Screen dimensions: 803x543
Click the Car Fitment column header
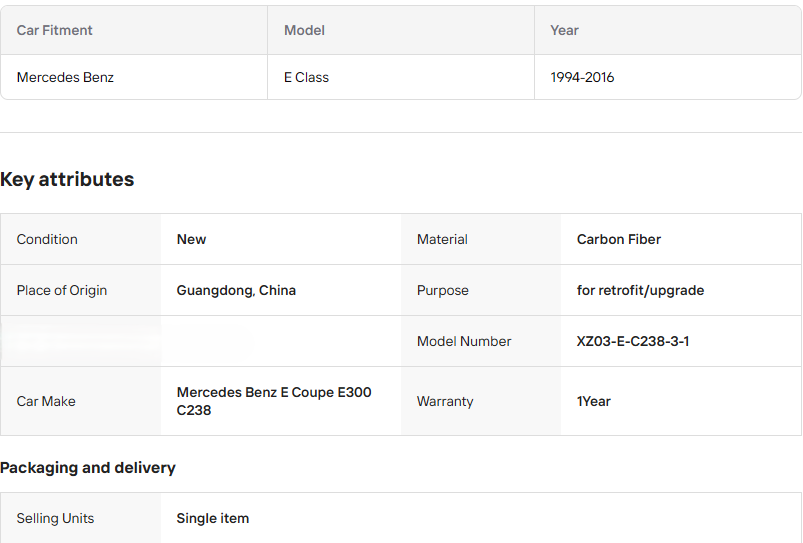point(55,30)
